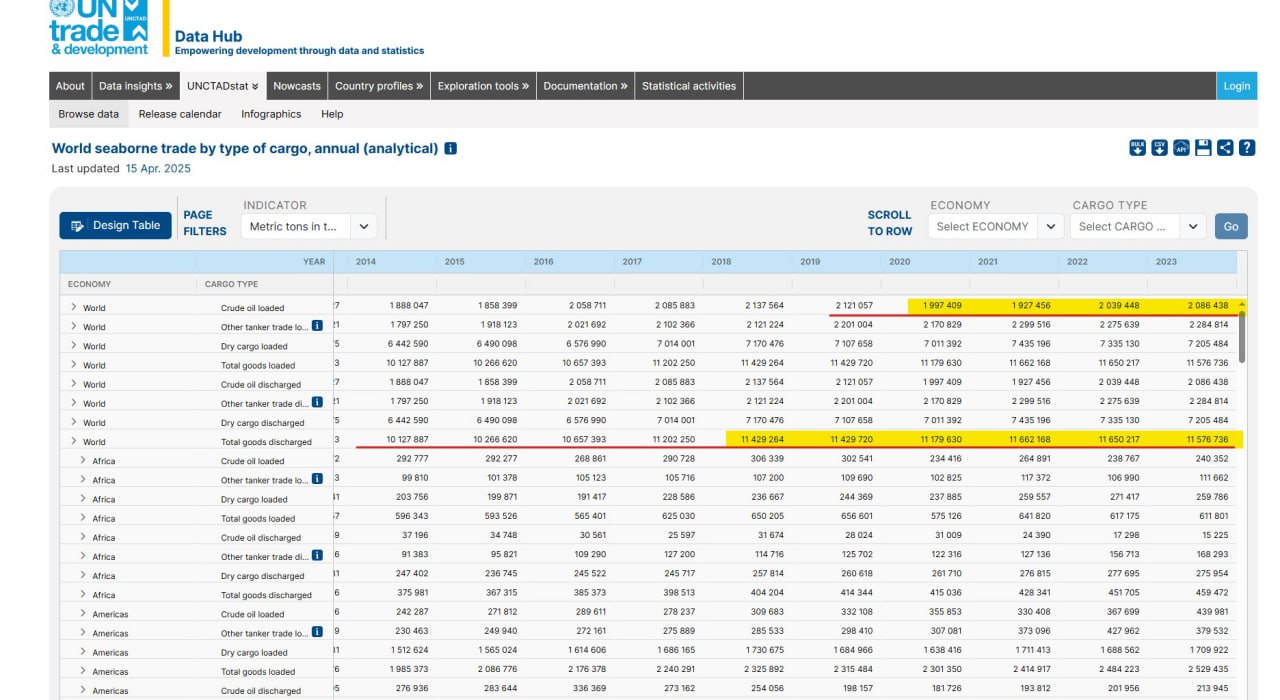
Task: Open help via the question mark icon
Action: click(x=1247, y=148)
